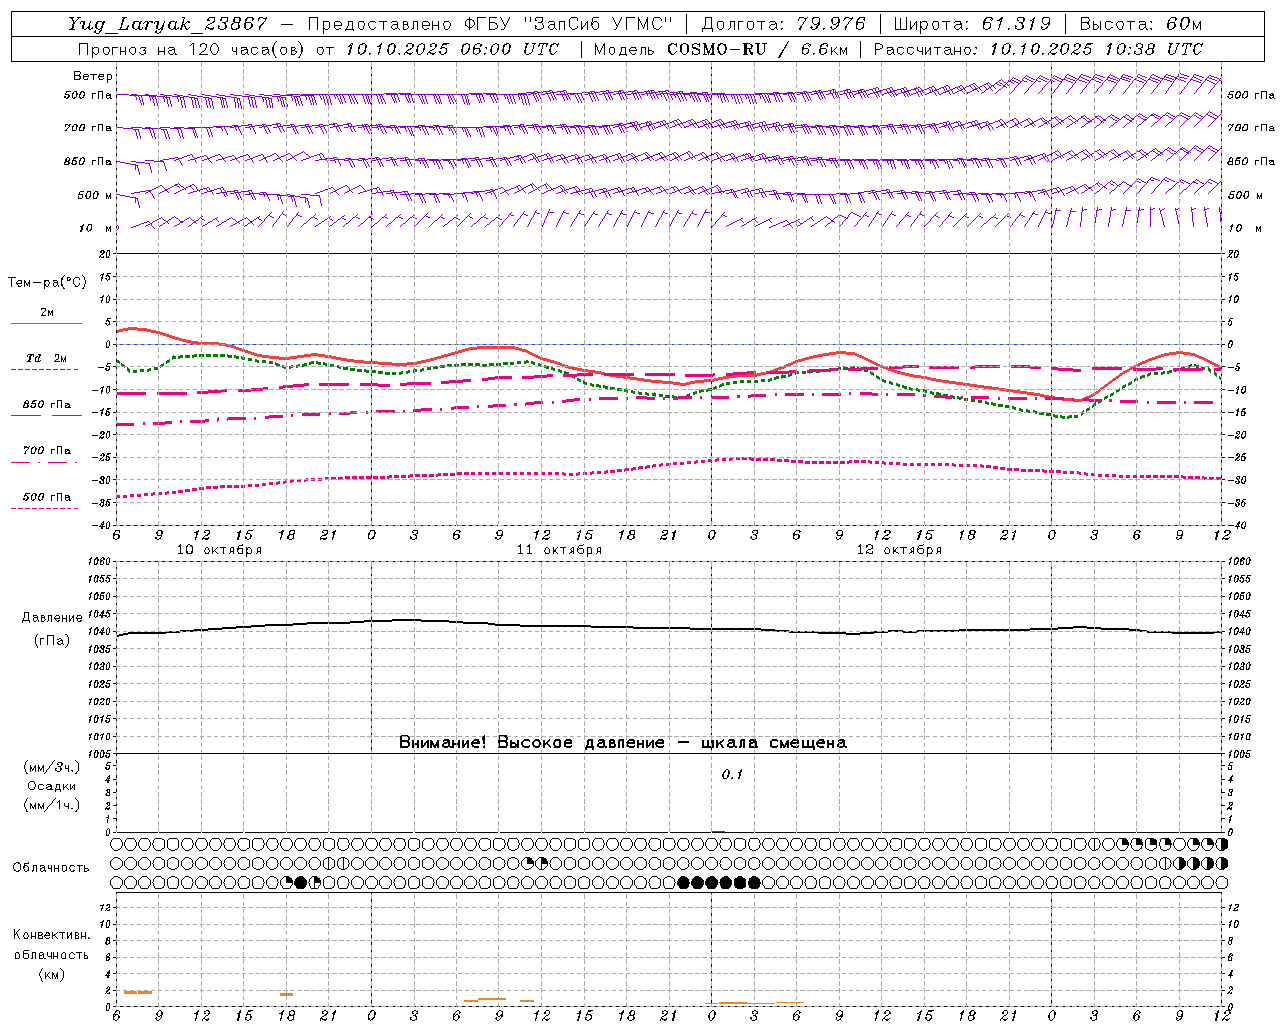The image size is (1280, 1024).
Task: Click the Осадки panel label
Action: 52,786
